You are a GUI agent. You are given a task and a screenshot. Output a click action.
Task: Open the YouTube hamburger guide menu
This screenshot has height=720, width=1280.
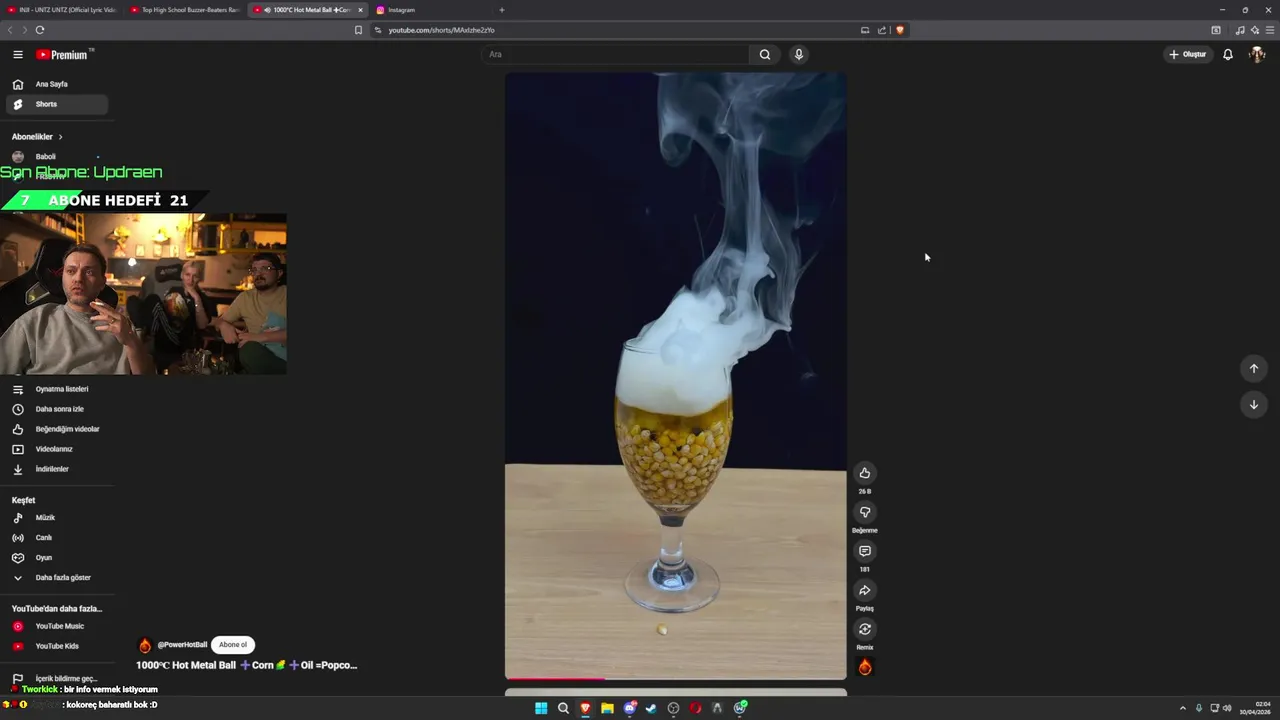click(x=17, y=55)
